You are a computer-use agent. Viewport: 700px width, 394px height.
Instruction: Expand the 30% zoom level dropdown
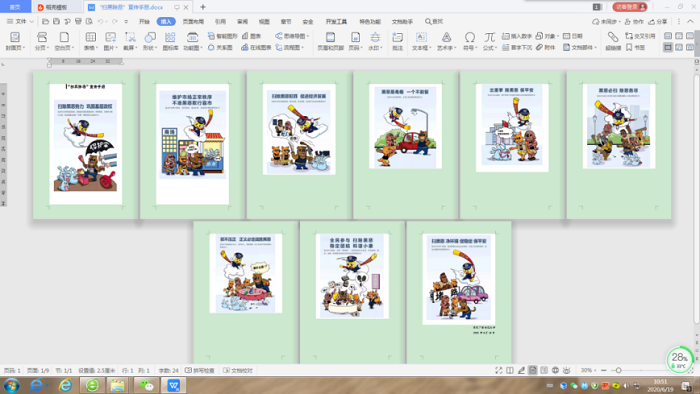pos(588,370)
